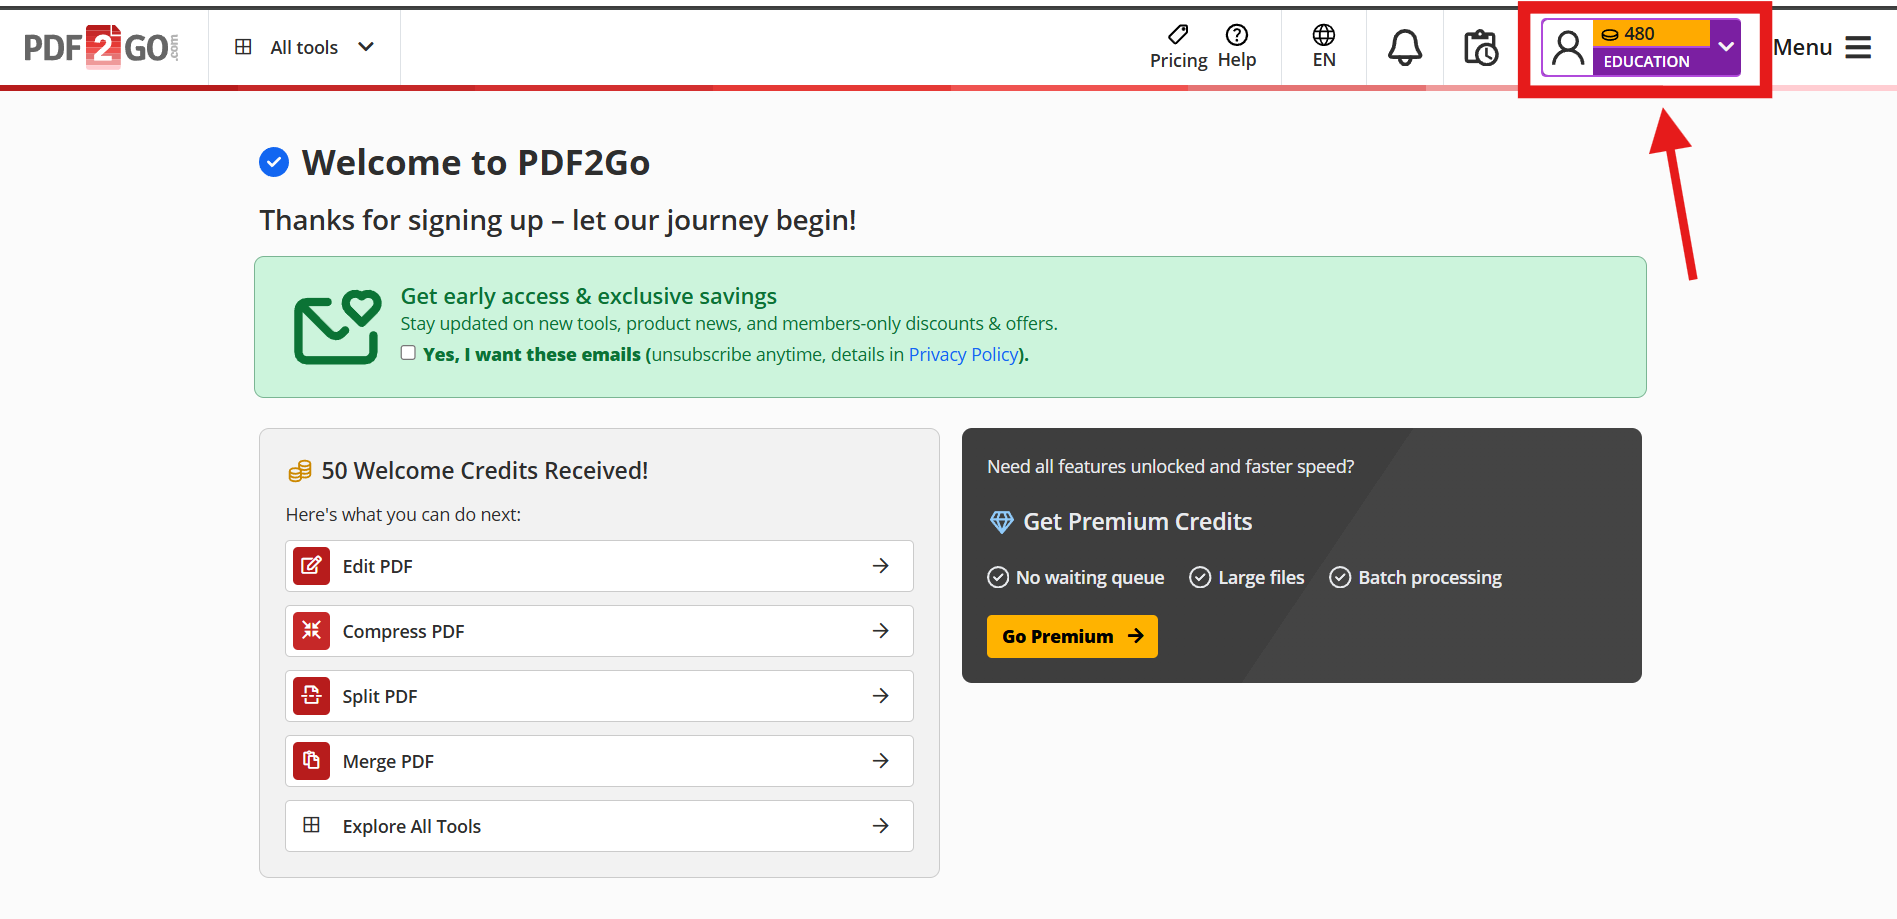The height and width of the screenshot is (919, 1897).
Task: Open the Privacy Policy link
Action: click(962, 355)
